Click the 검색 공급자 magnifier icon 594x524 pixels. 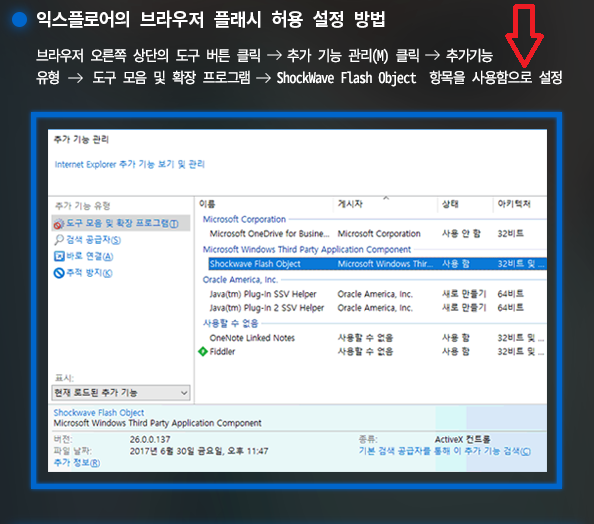pos(59,240)
